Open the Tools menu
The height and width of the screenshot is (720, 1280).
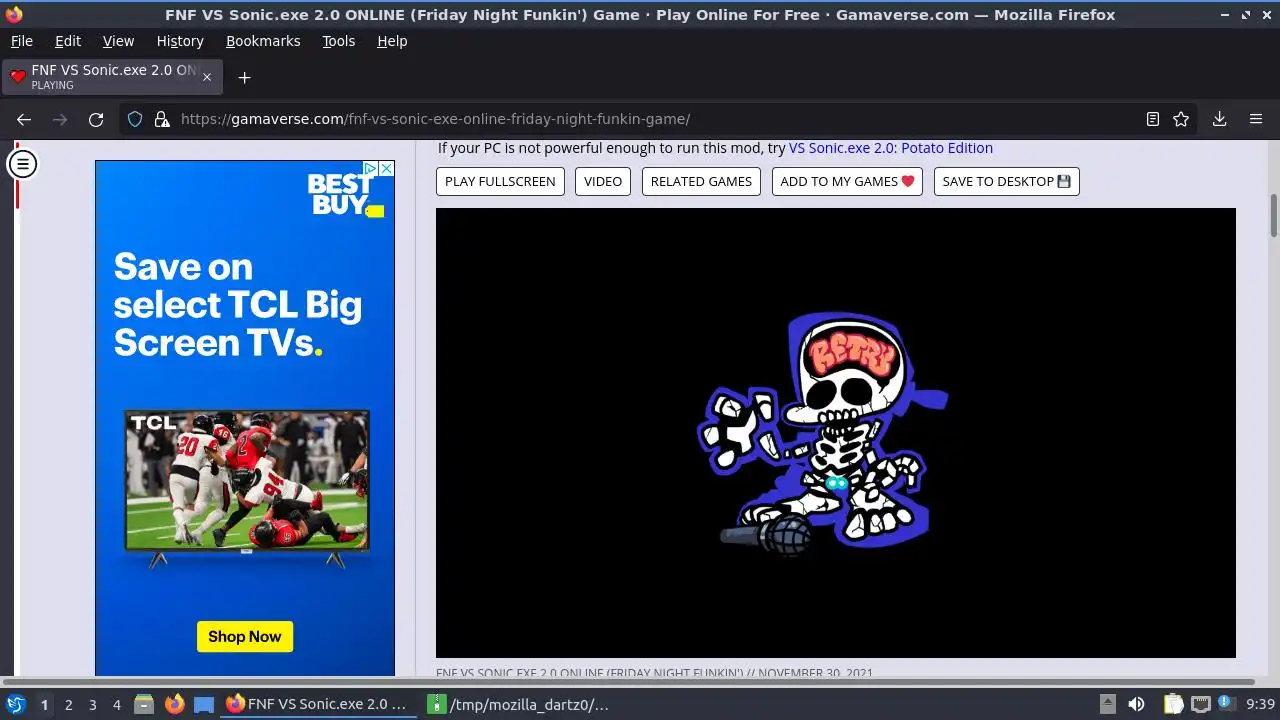click(x=338, y=41)
